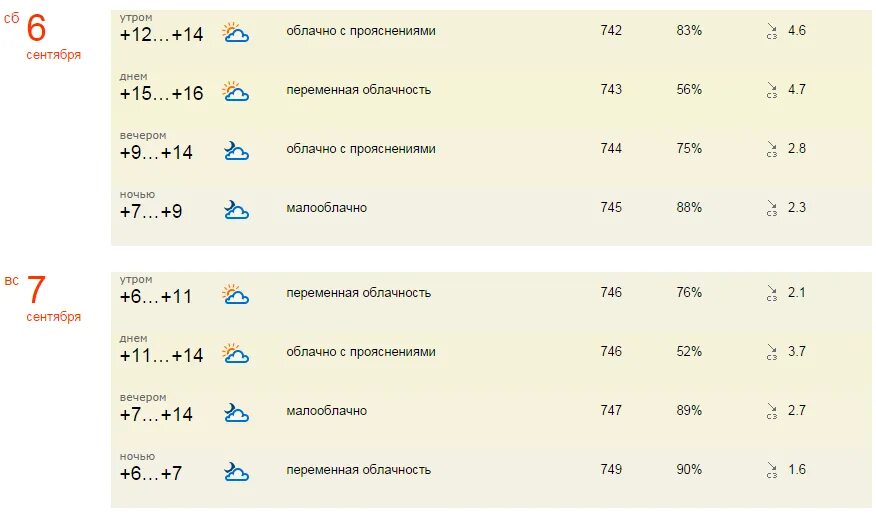876x518 pixels.
Task: Click the moon-cloud icon for September 7 evening
Action: coord(236,412)
